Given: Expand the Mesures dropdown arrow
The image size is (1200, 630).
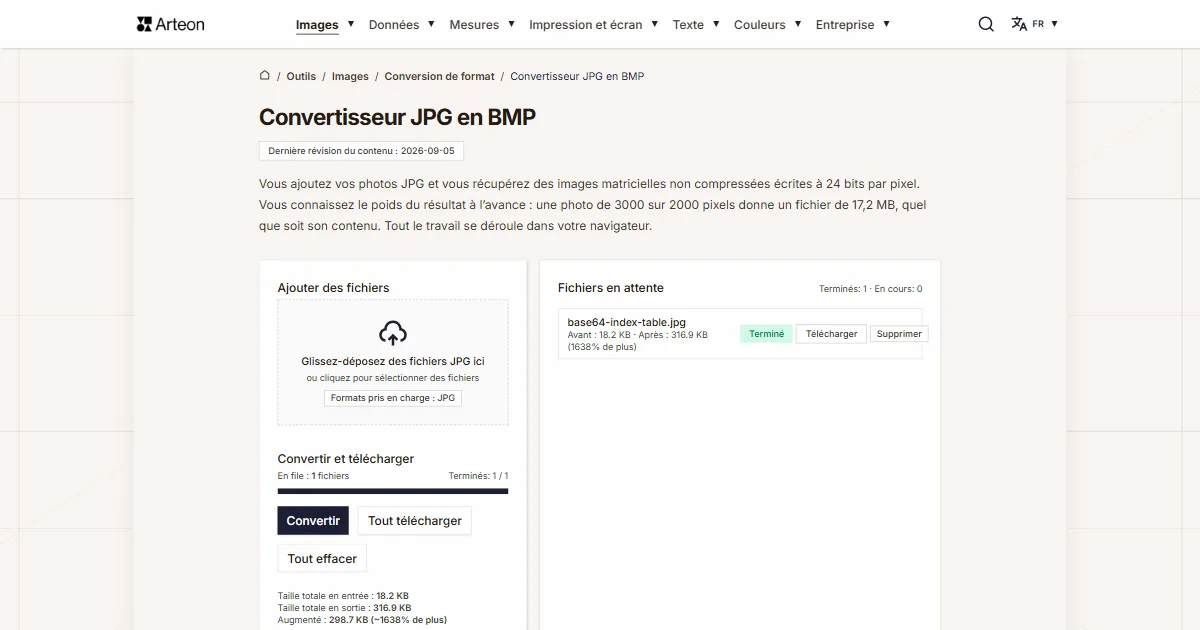Looking at the screenshot, I should [x=510, y=24].
